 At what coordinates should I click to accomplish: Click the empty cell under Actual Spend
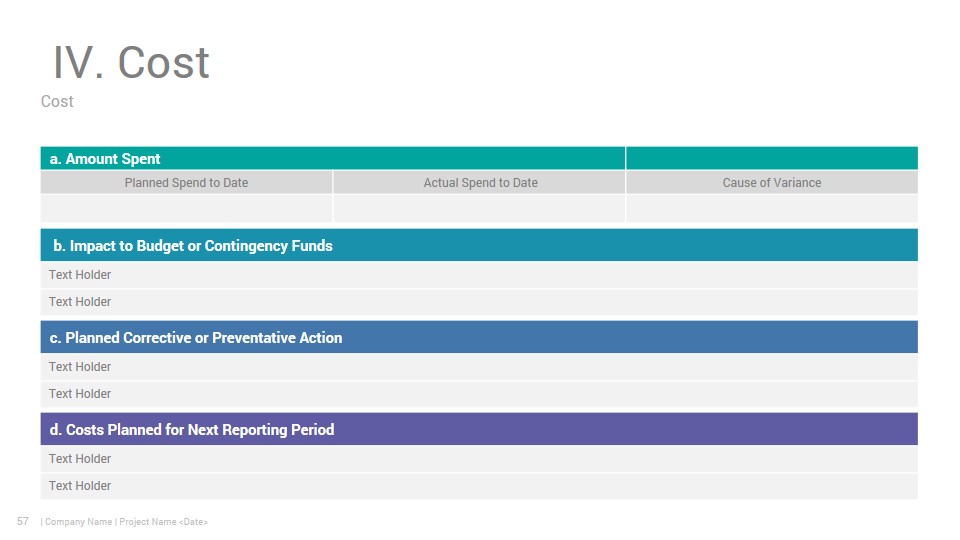point(480,209)
